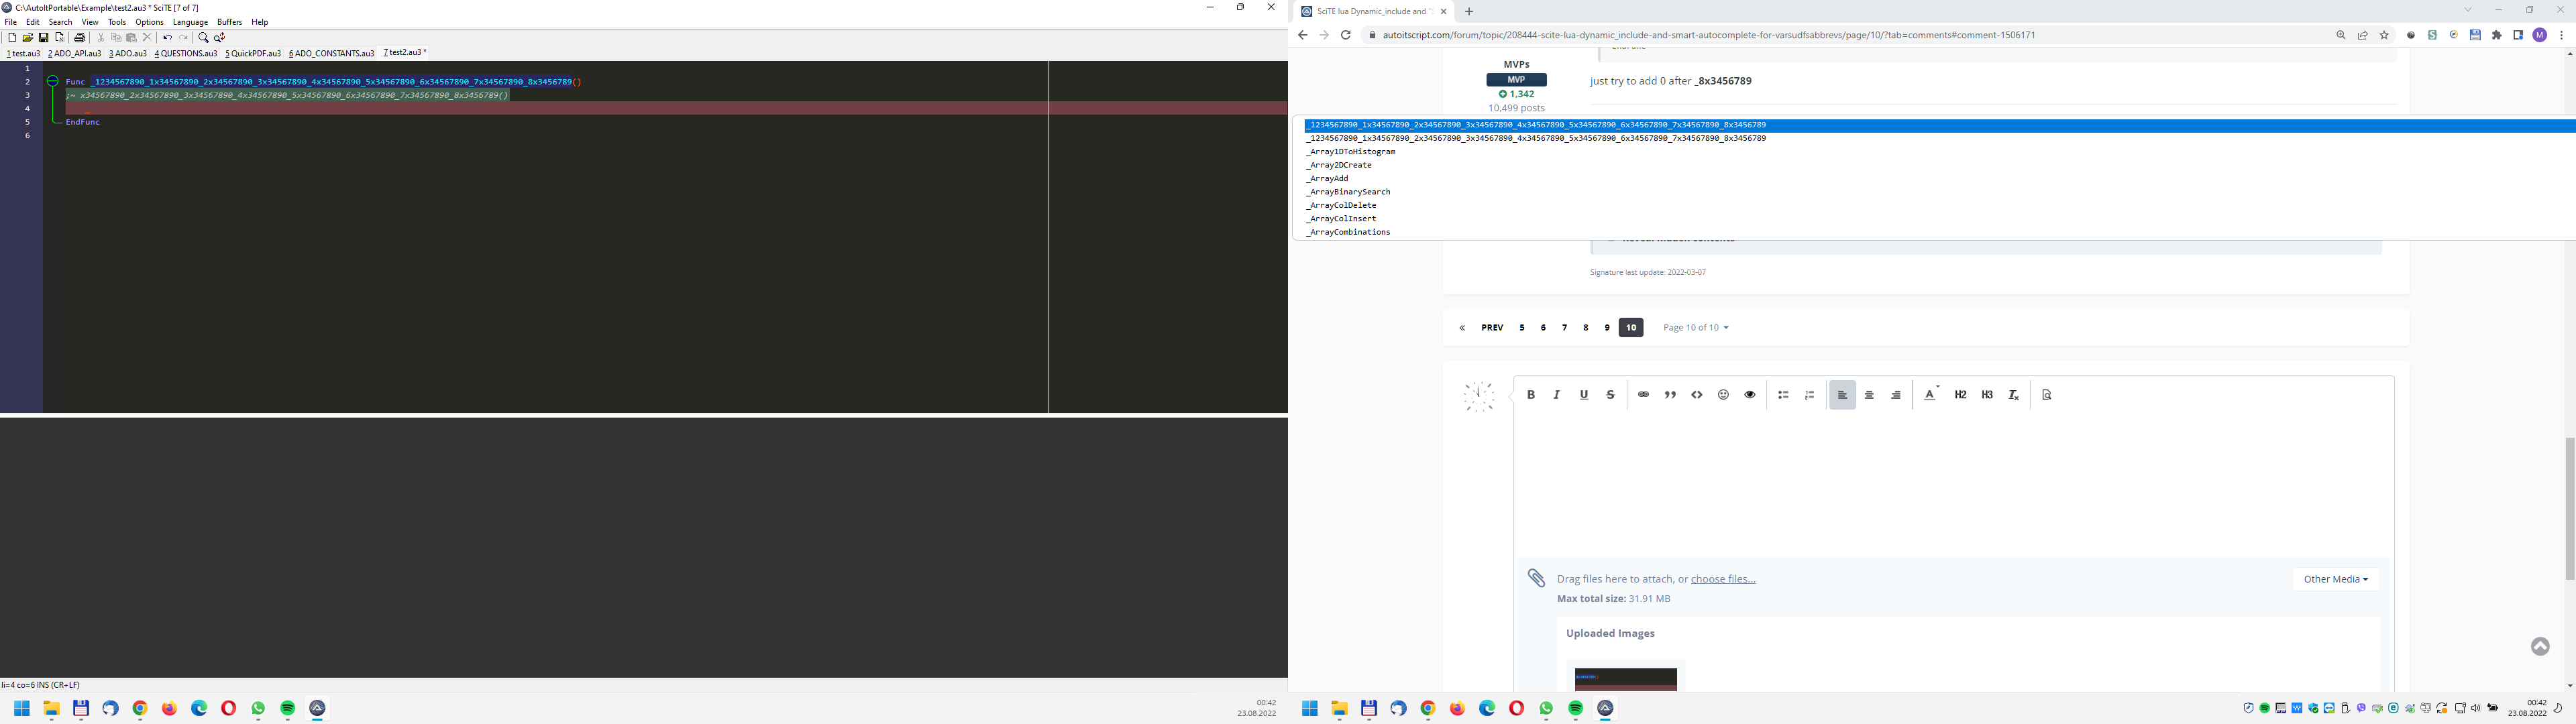Open Firefox from the left taskbar
Screen dimensions: 2576x724
tap(170, 708)
